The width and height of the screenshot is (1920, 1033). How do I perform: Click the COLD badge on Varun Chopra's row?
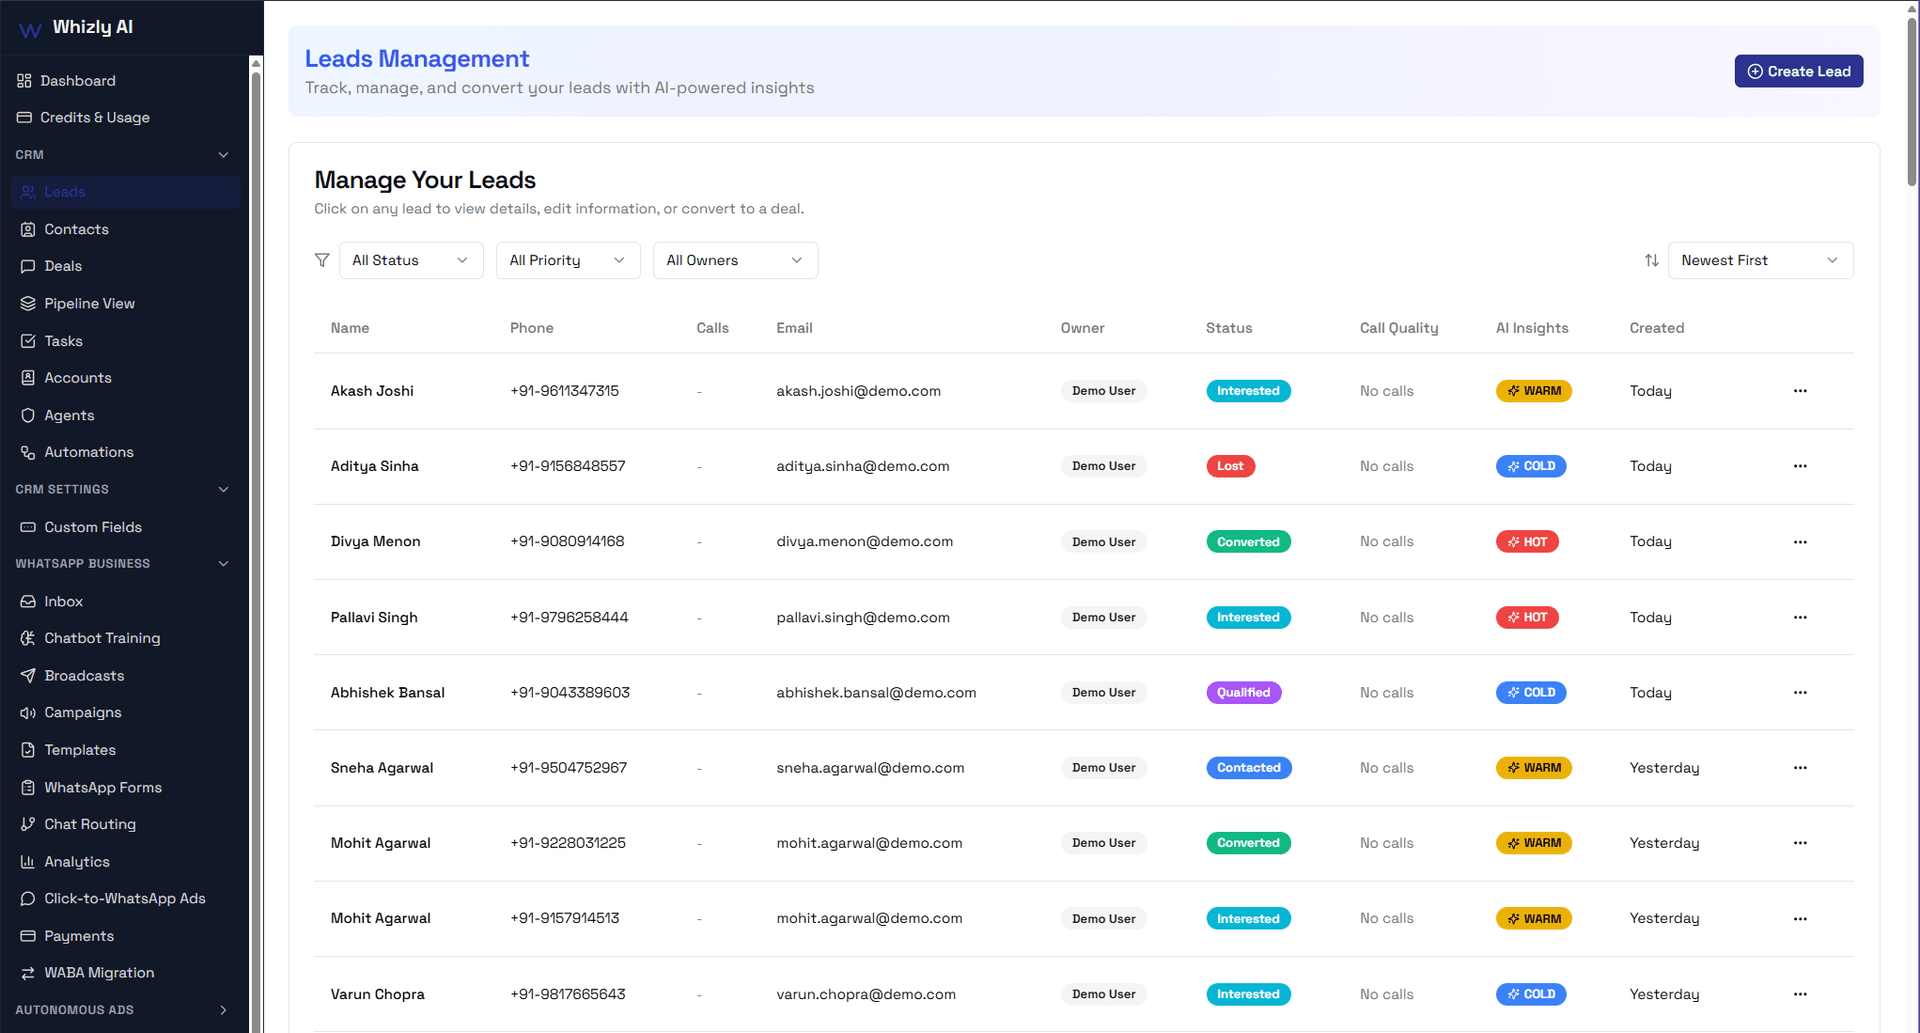pos(1530,994)
